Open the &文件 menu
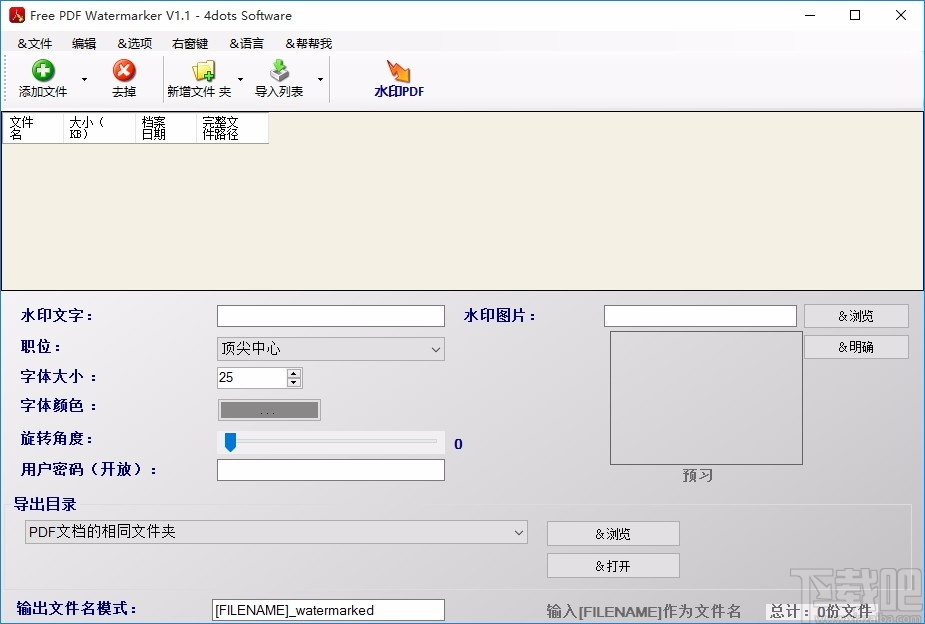This screenshot has width=925, height=624. [33, 43]
